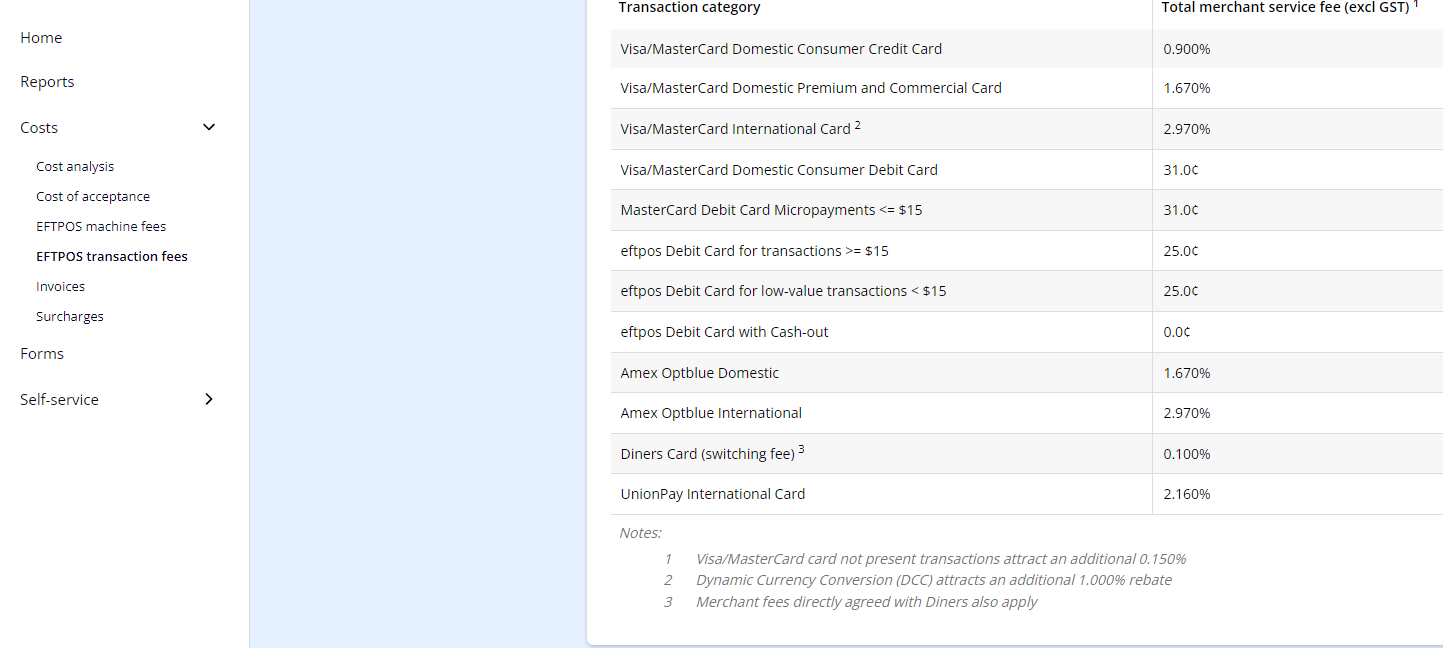Screen dimensions: 1443x648
Task: Click the Transaction category column header
Action: point(690,8)
